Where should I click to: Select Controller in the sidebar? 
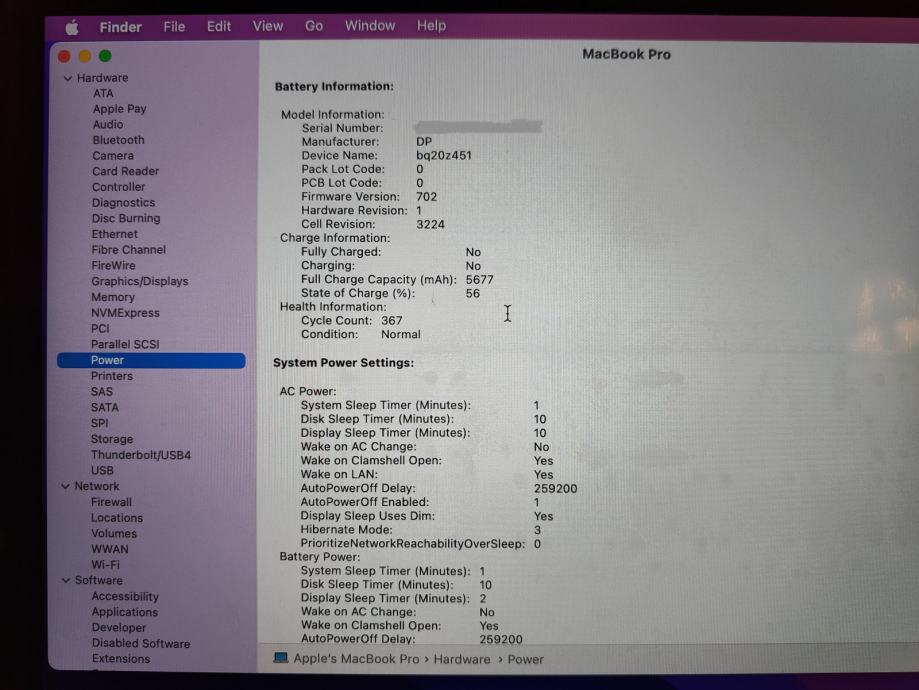[x=118, y=187]
